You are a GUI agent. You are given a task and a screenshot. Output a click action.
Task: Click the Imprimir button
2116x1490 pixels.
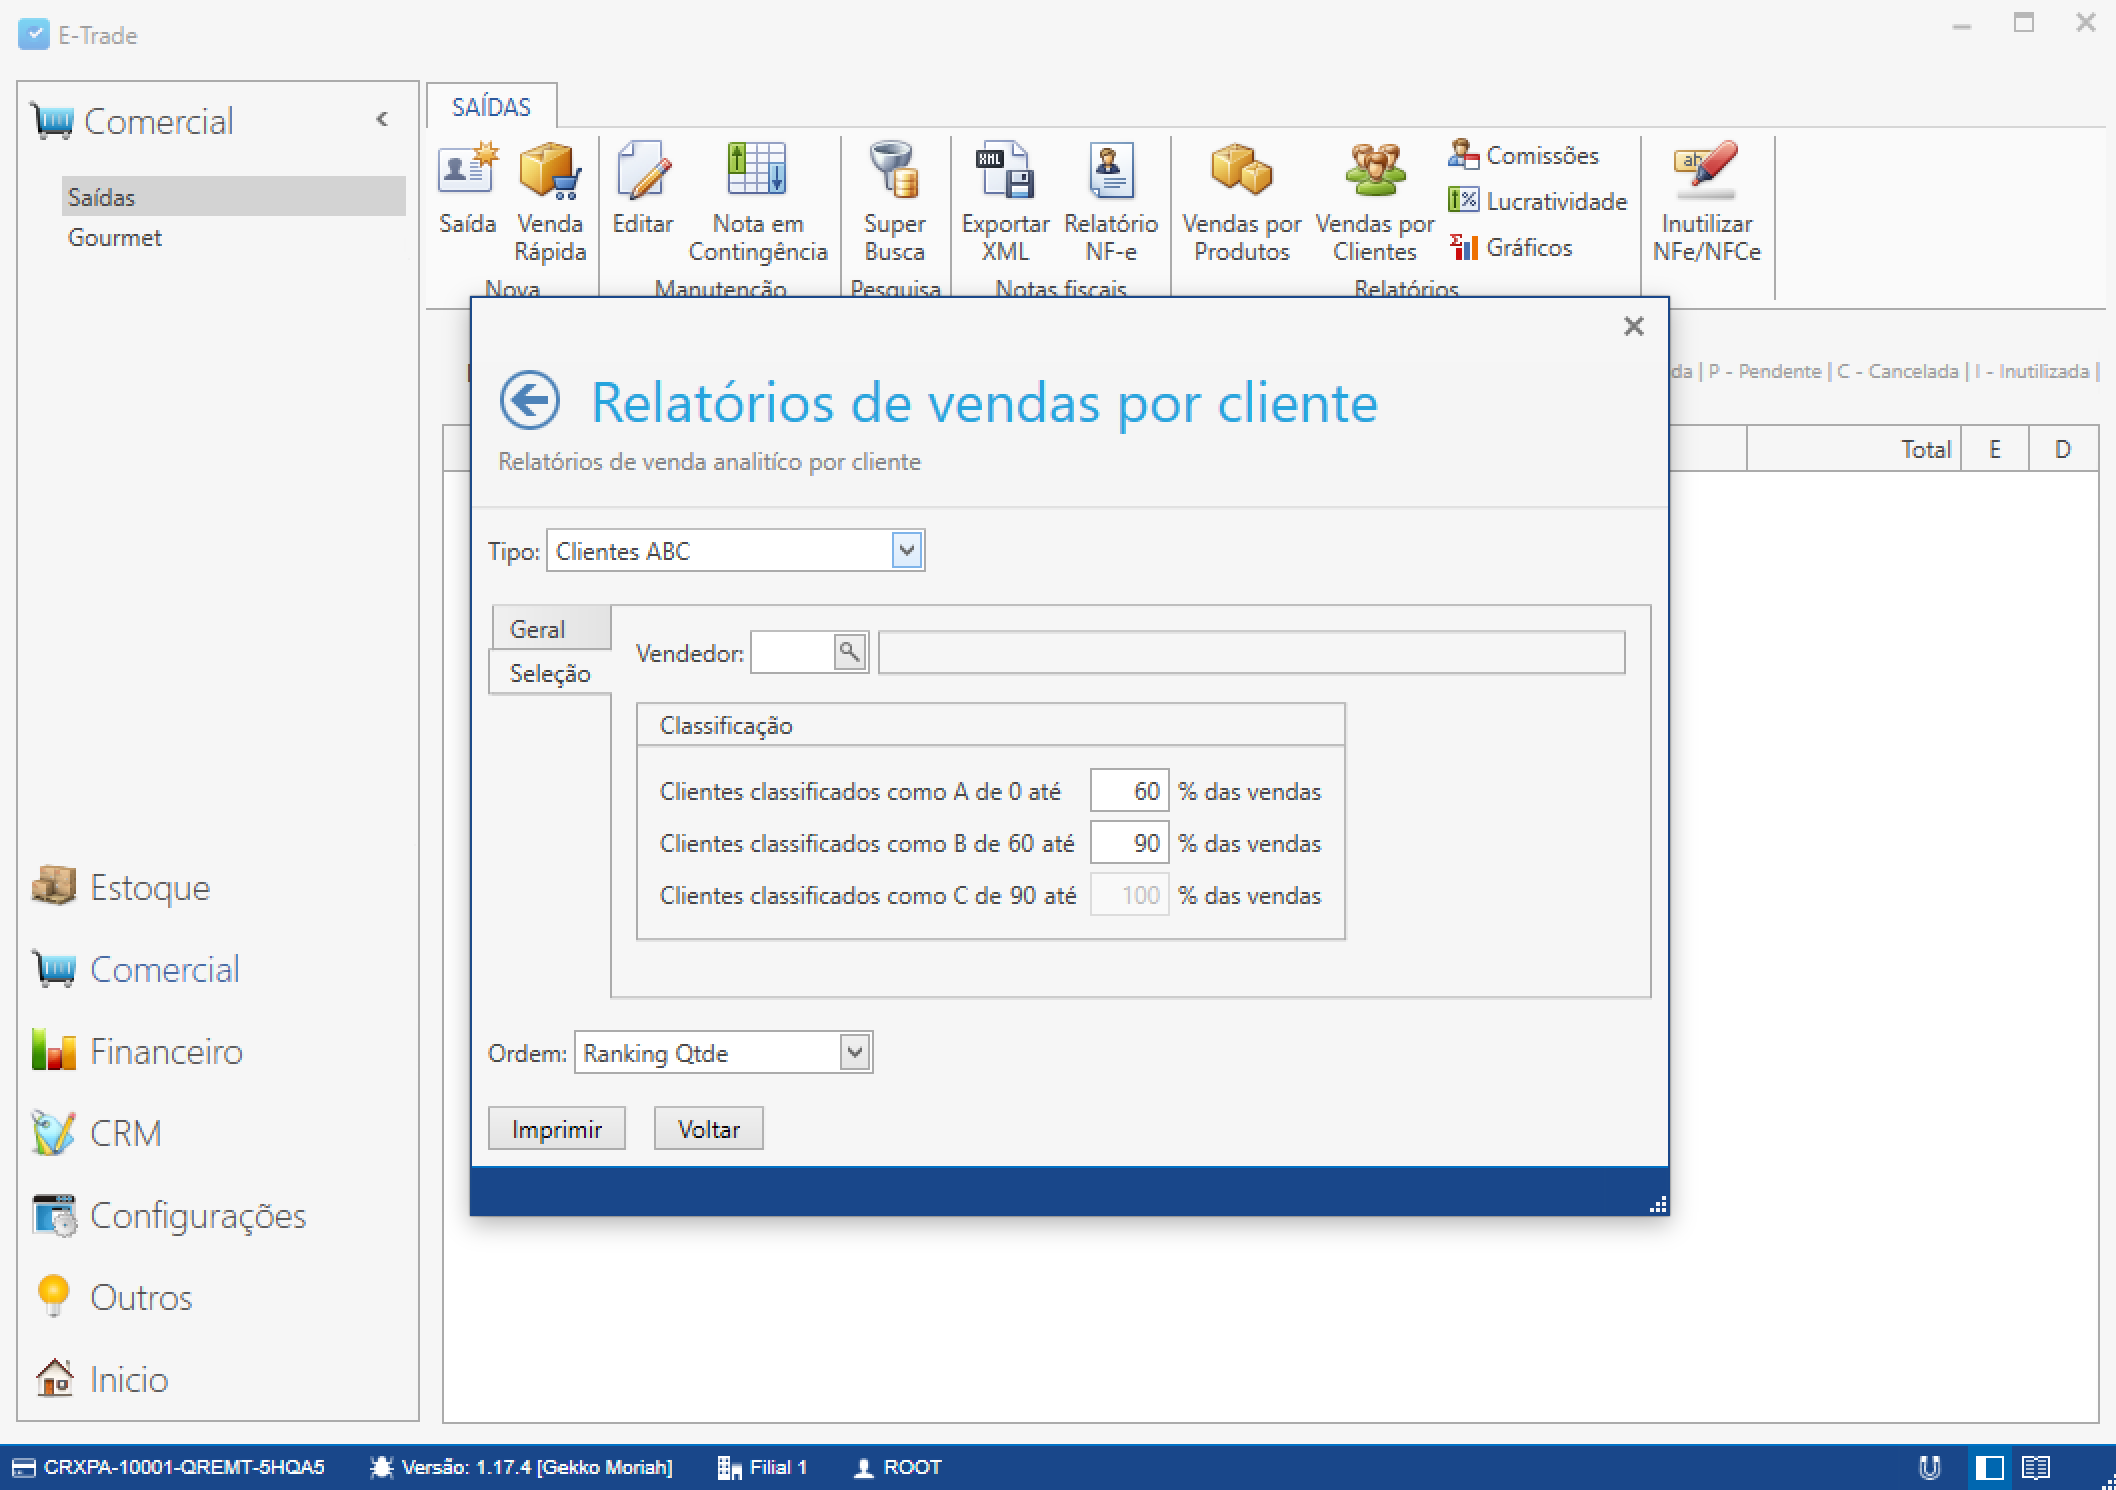[x=556, y=1128]
